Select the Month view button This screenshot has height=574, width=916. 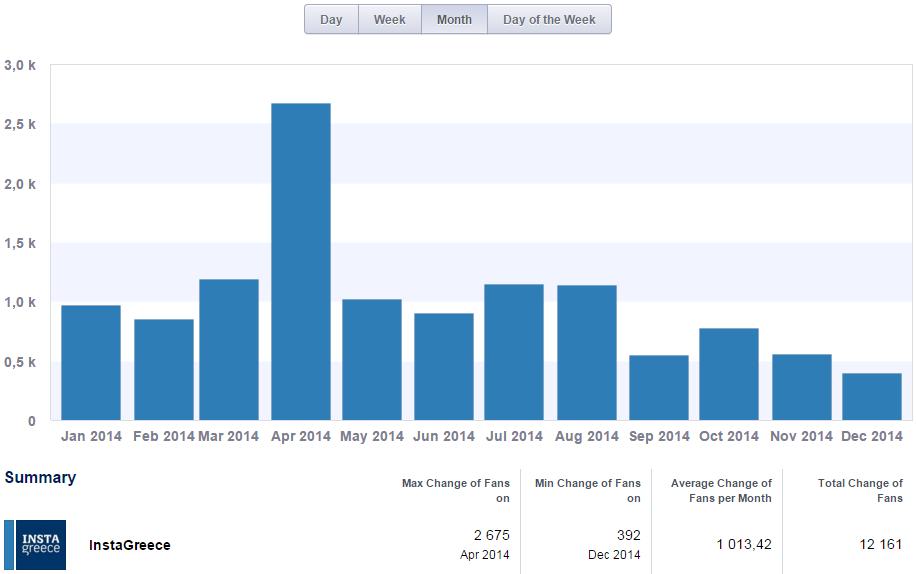point(454,19)
